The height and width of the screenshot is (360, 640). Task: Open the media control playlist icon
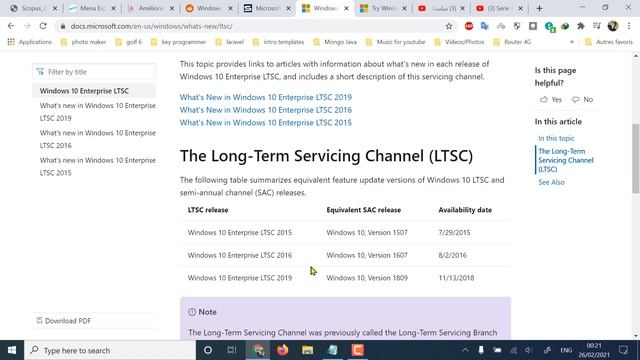[597, 26]
